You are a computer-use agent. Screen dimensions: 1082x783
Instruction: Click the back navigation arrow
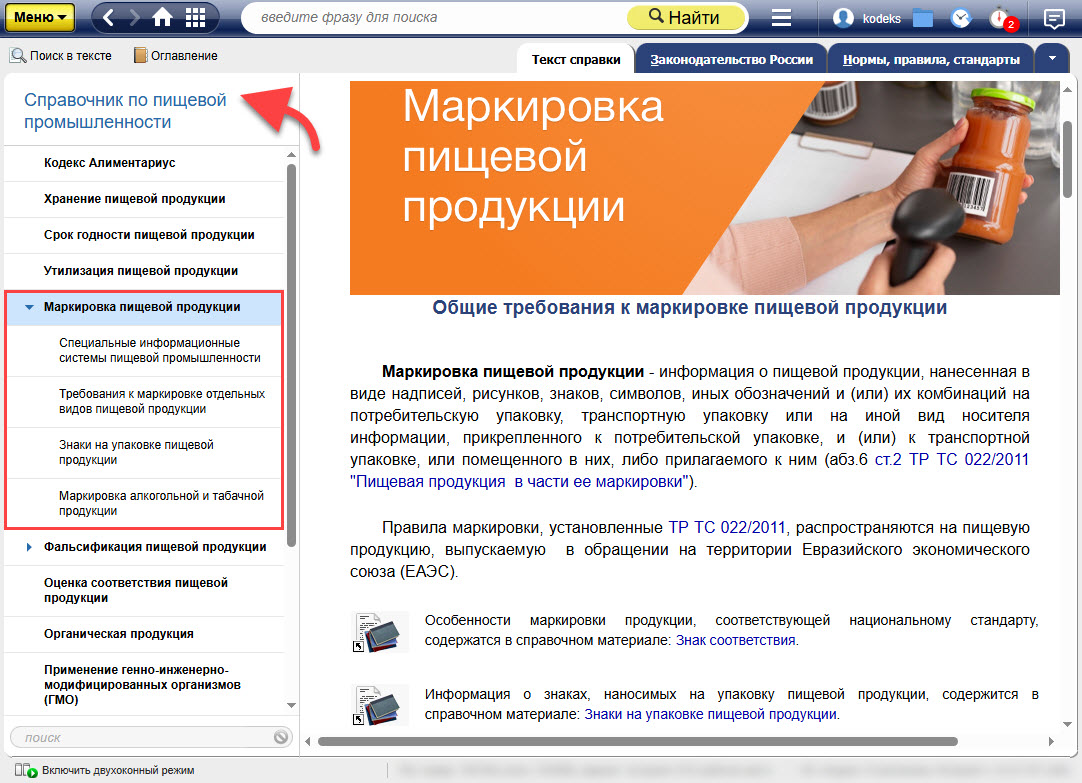point(110,18)
